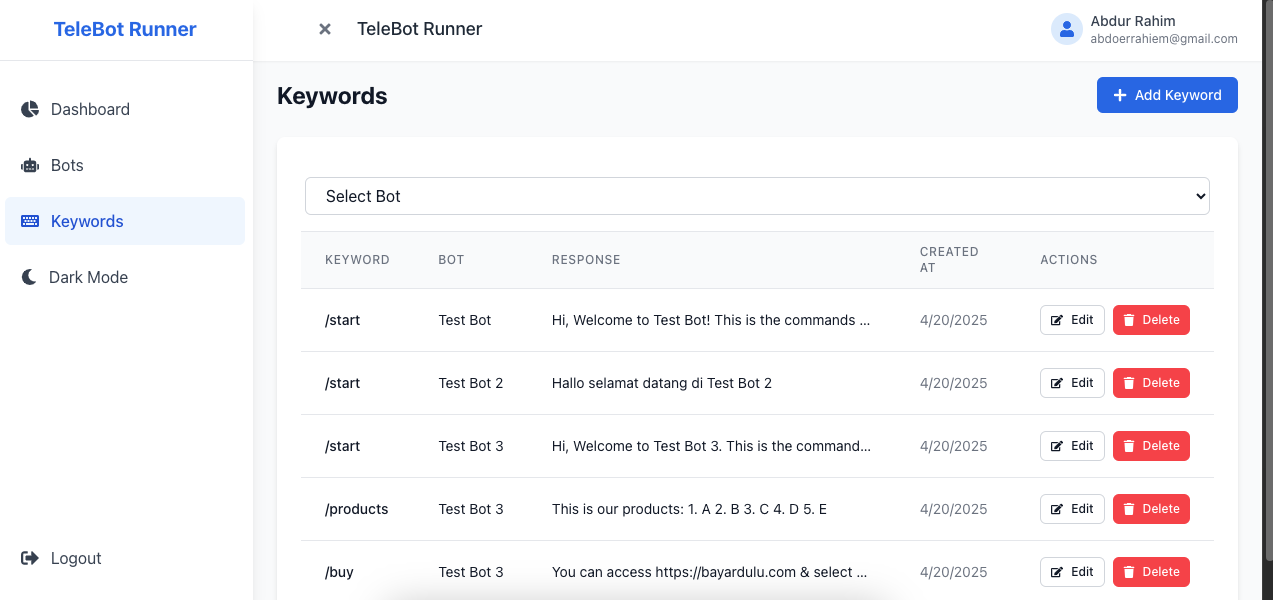Close sidebar with the X icon
This screenshot has width=1273, height=600.
tap(324, 29)
